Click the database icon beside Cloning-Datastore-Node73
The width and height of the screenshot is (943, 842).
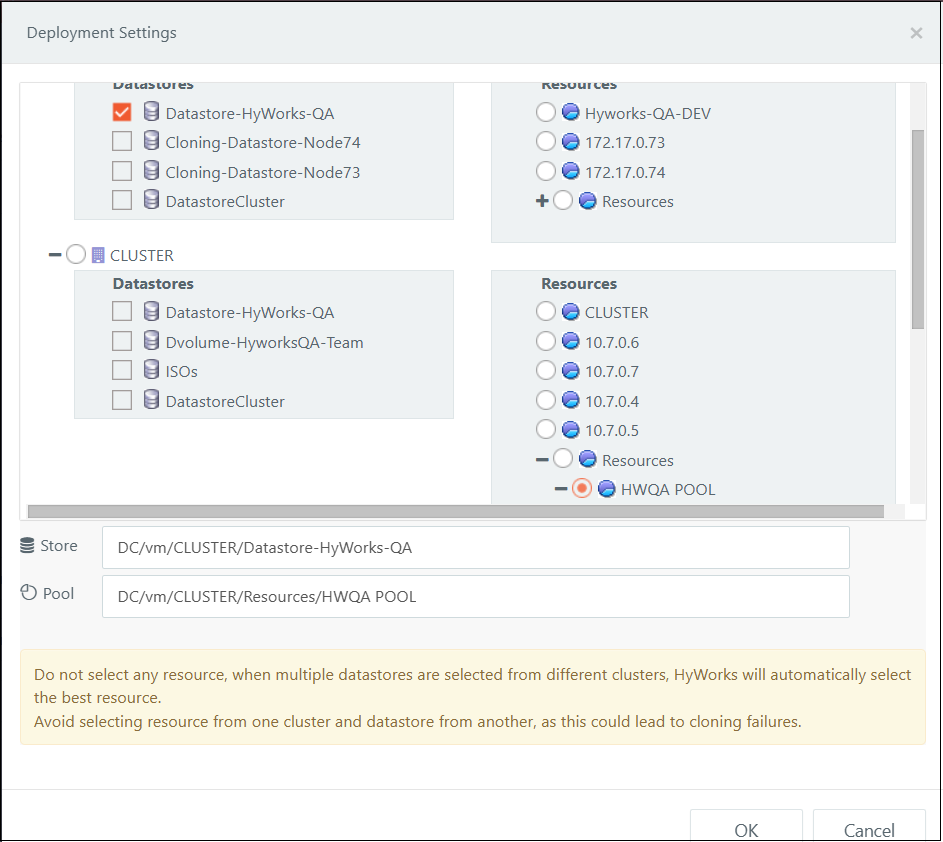[152, 171]
